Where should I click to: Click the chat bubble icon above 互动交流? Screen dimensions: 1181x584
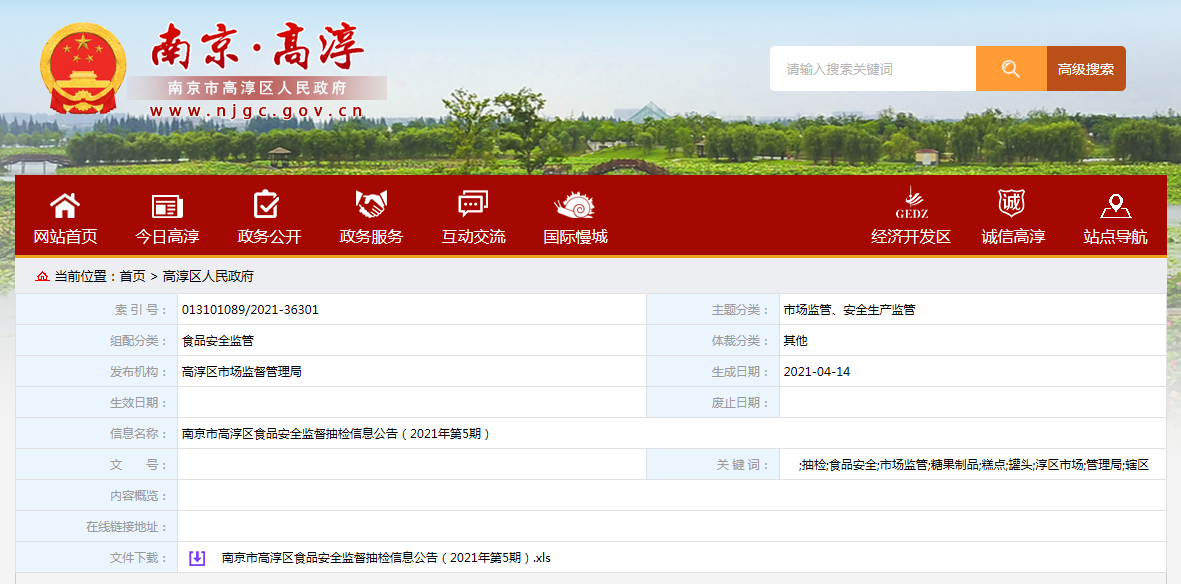(473, 204)
